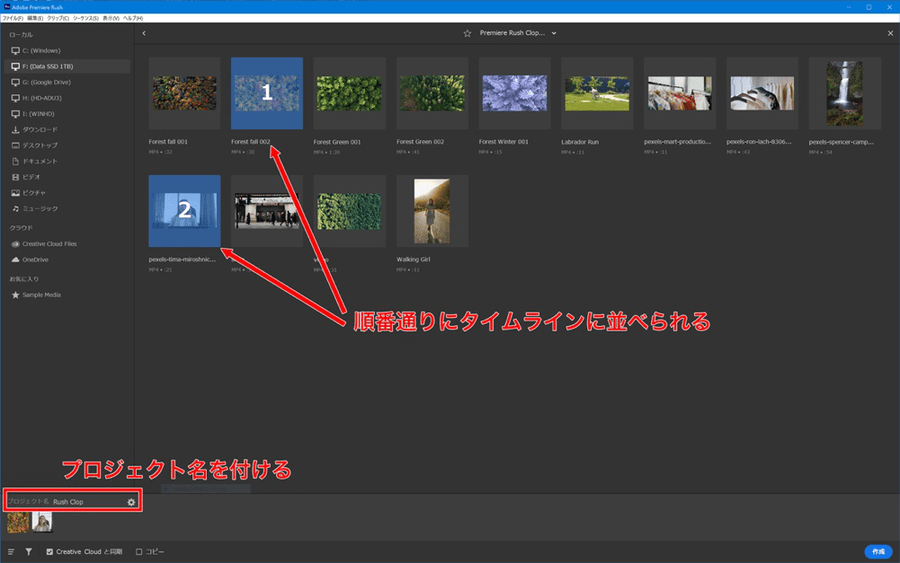Deselect the Forest fall 002 clip
This screenshot has height=563, width=900.
(266, 93)
